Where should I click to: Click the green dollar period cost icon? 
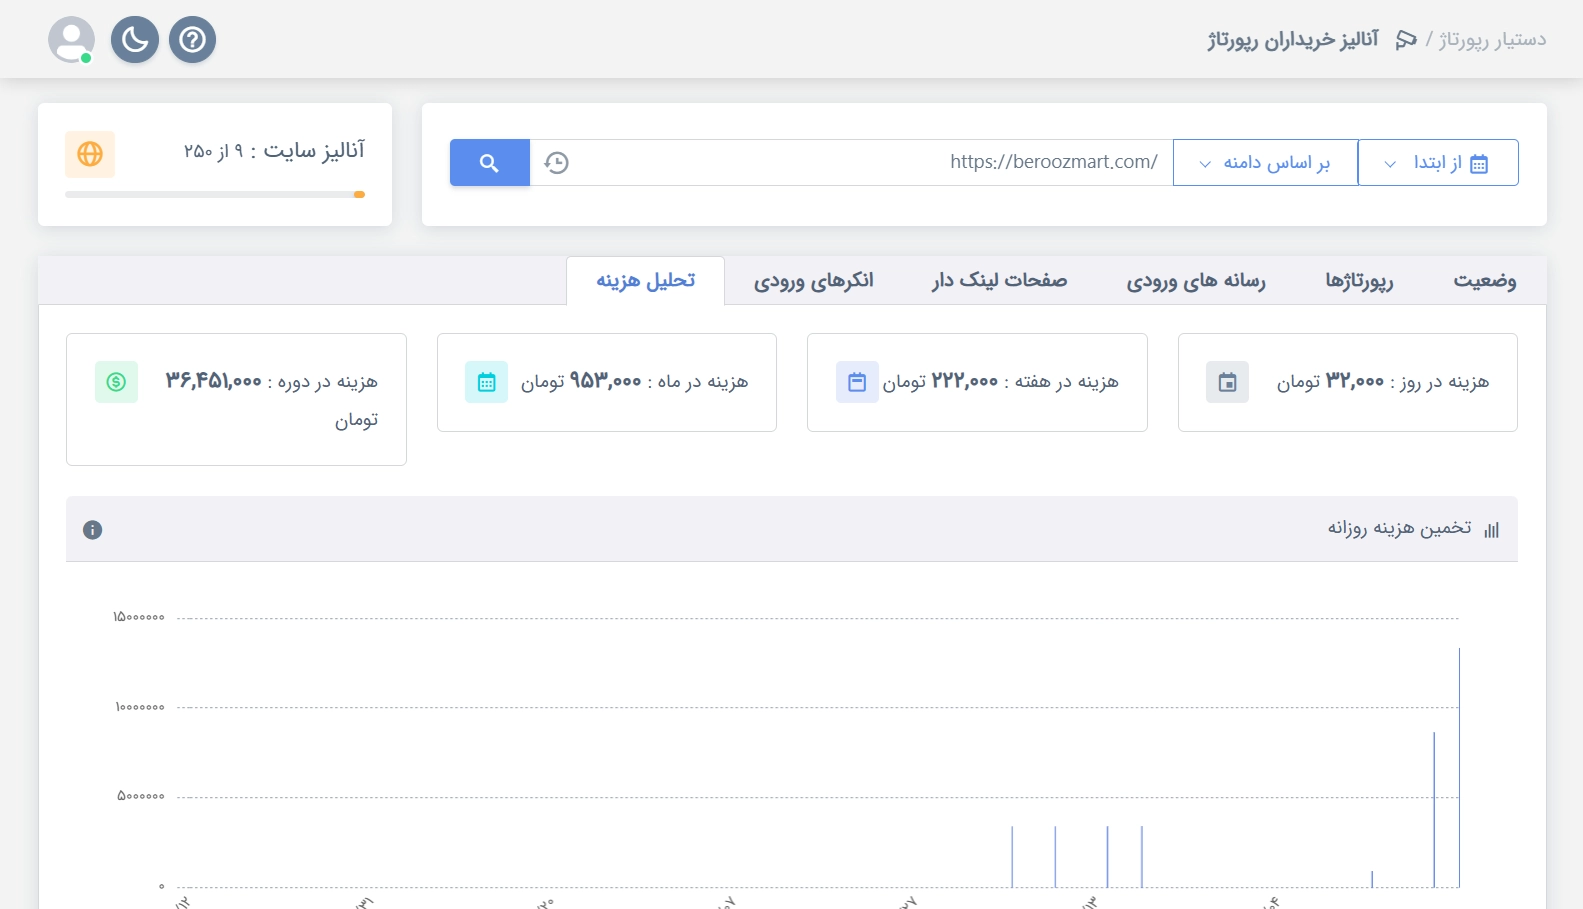(116, 382)
